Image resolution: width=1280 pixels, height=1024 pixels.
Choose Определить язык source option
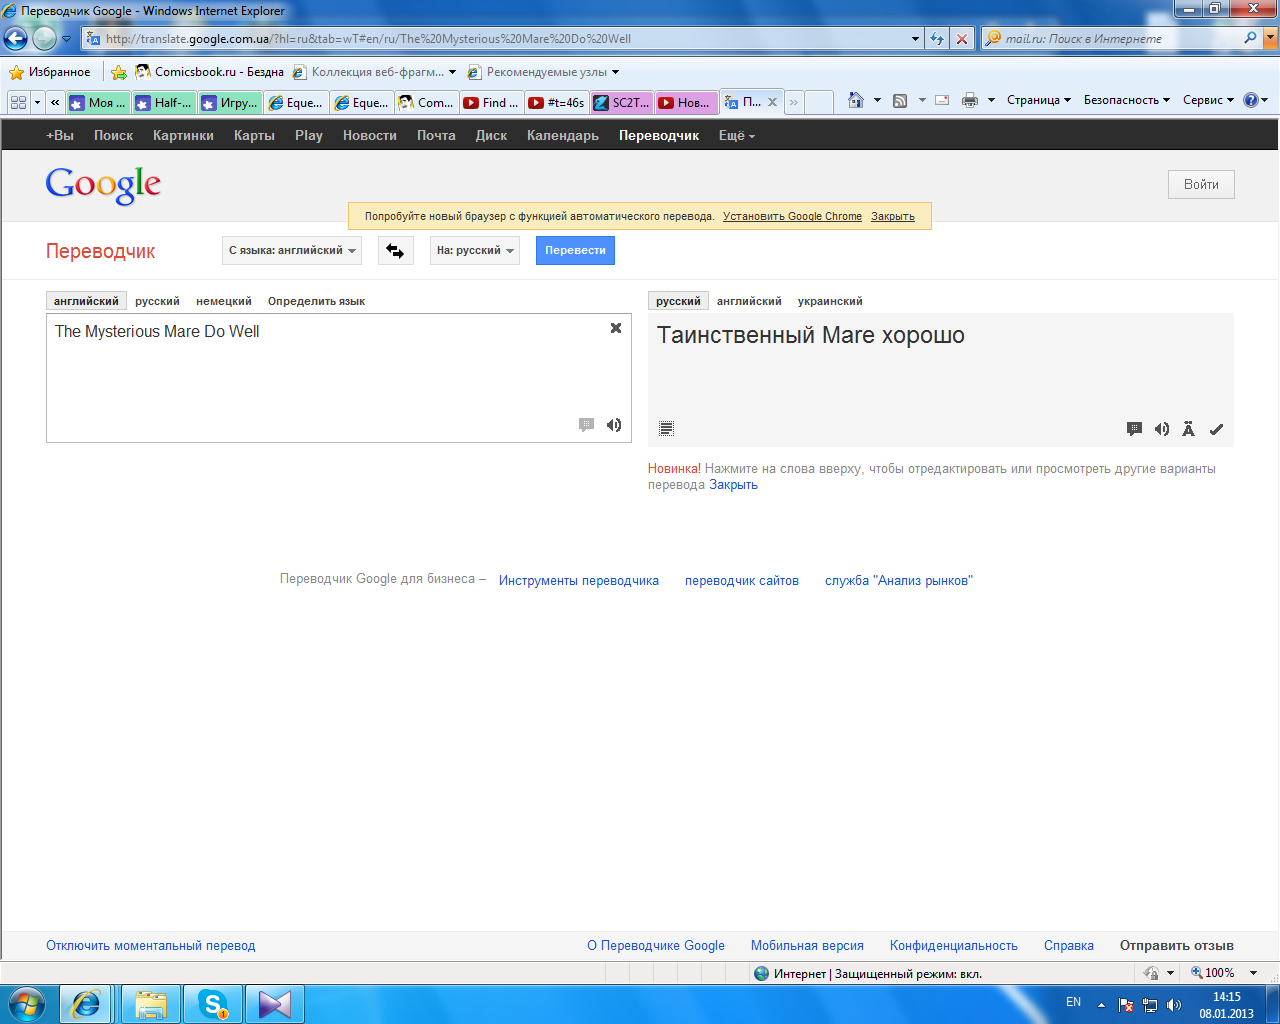click(x=316, y=301)
